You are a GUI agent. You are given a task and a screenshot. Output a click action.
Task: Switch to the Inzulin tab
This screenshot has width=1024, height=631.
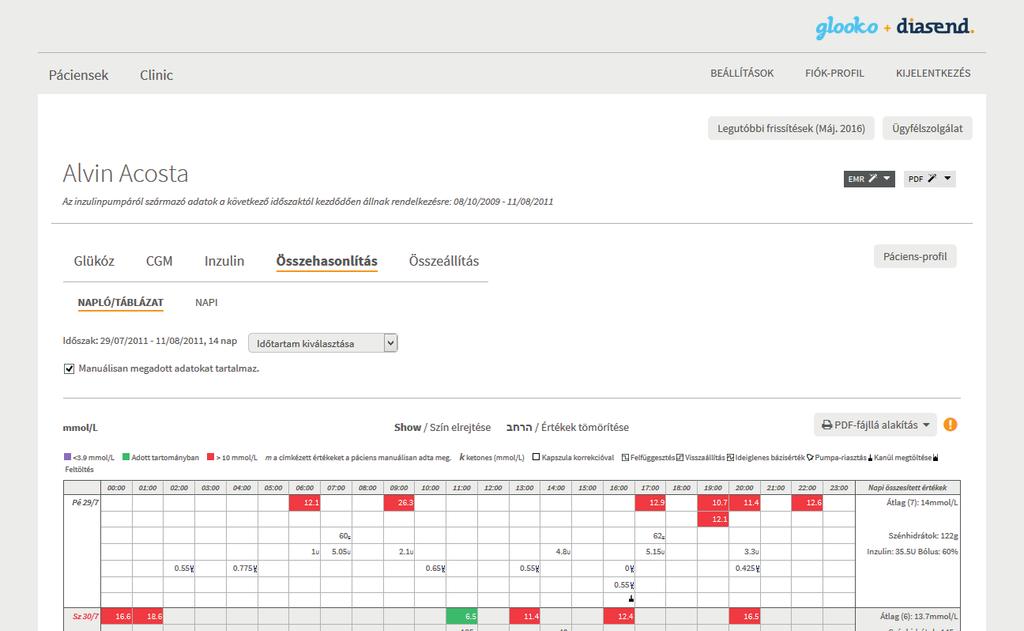224,261
